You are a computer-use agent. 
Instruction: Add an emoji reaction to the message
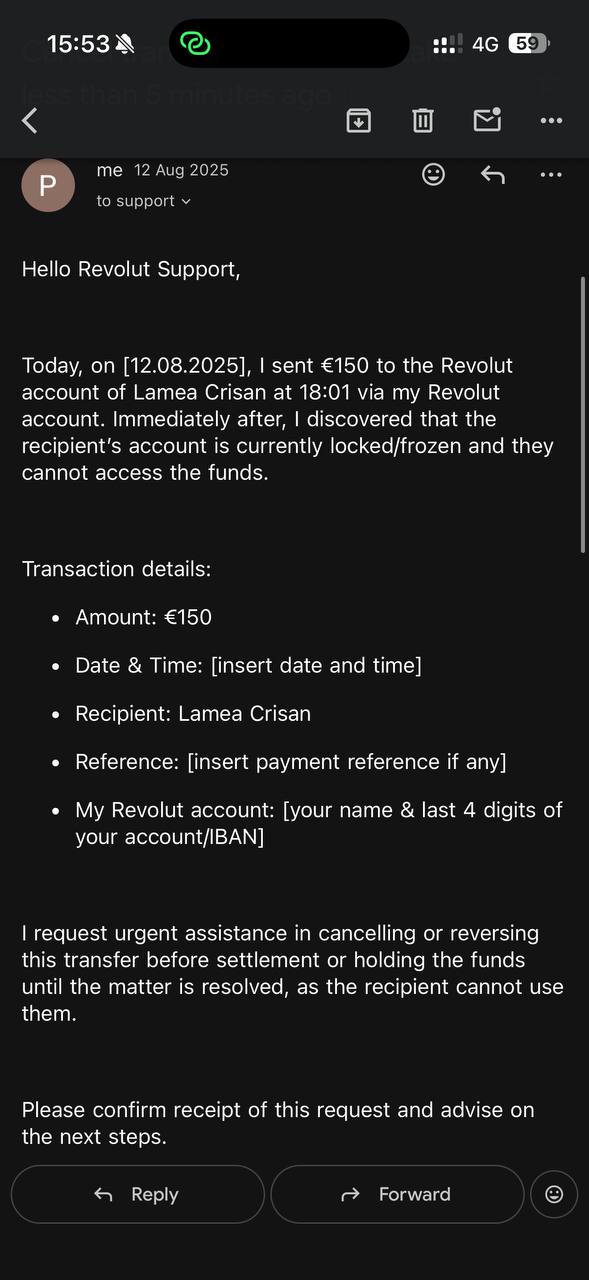433,174
